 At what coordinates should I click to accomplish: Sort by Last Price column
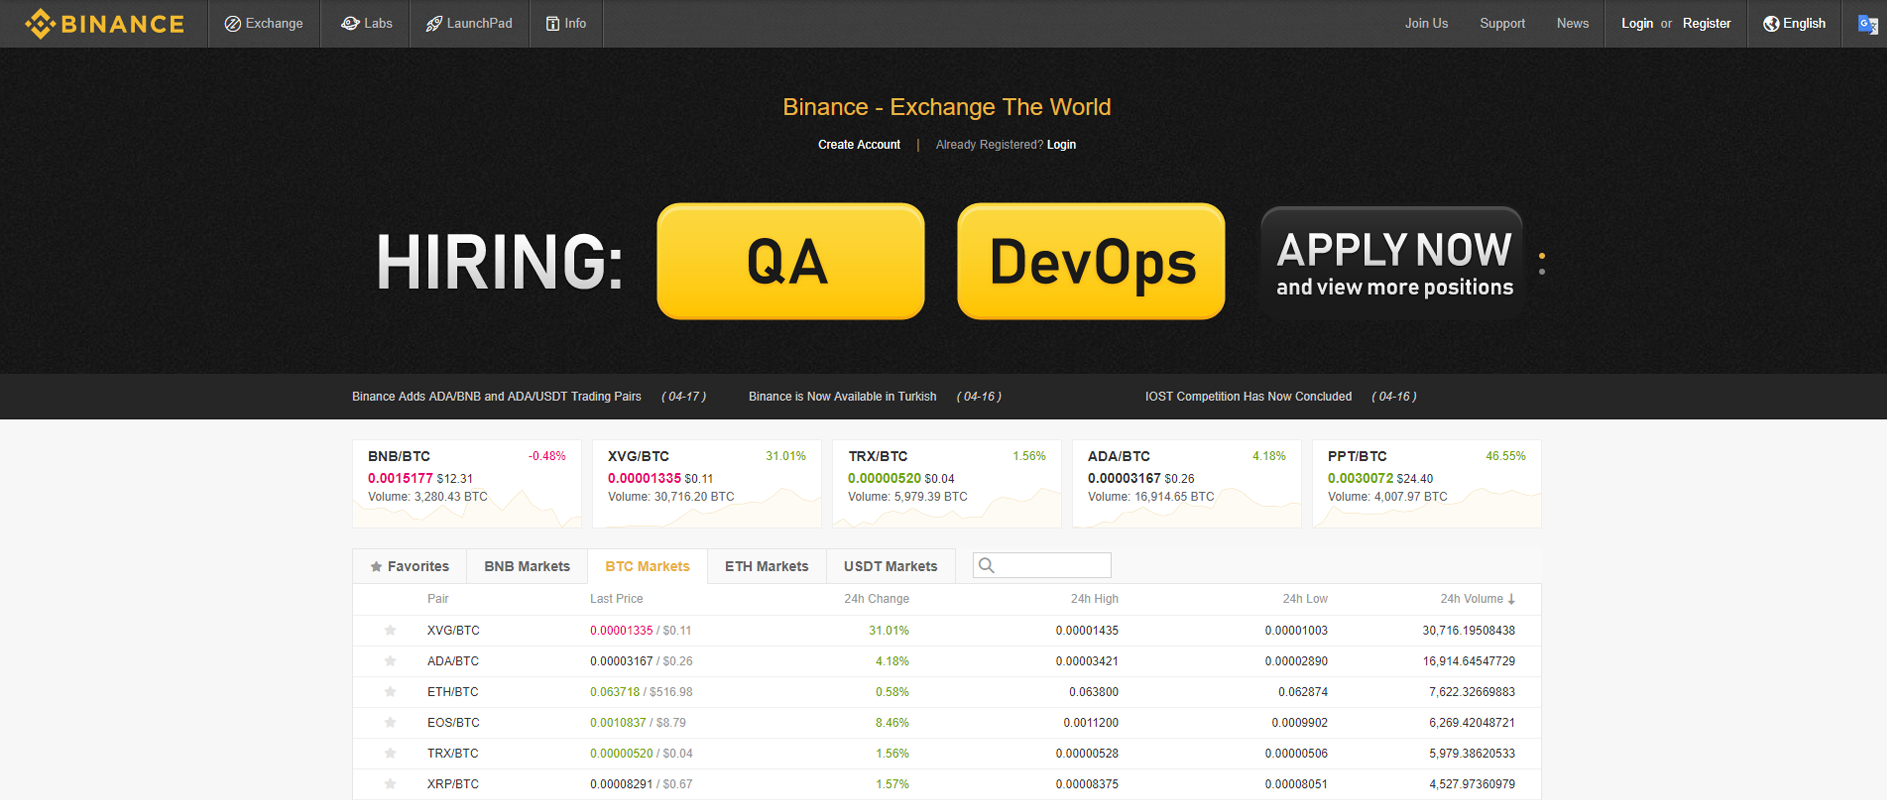[x=616, y=599]
